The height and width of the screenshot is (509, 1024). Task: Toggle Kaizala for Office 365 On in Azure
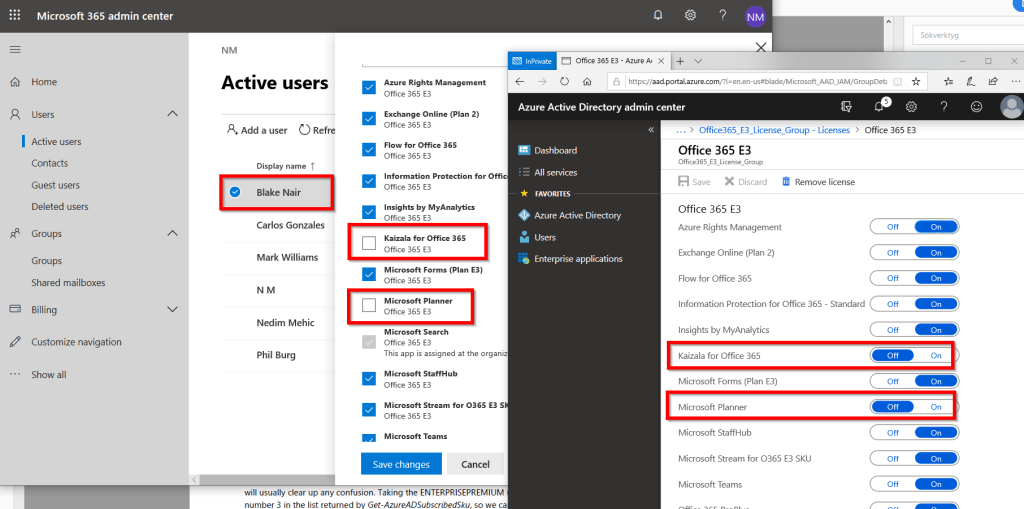point(936,355)
